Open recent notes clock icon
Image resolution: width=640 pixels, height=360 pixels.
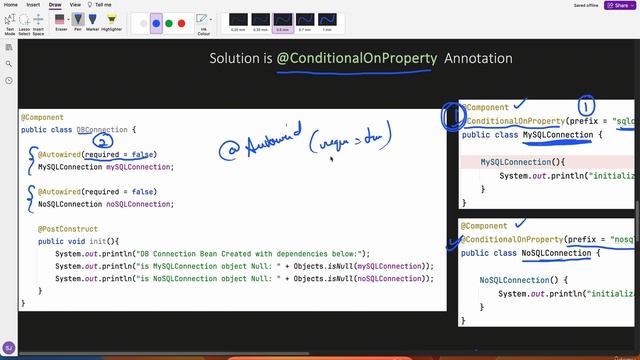point(9,80)
